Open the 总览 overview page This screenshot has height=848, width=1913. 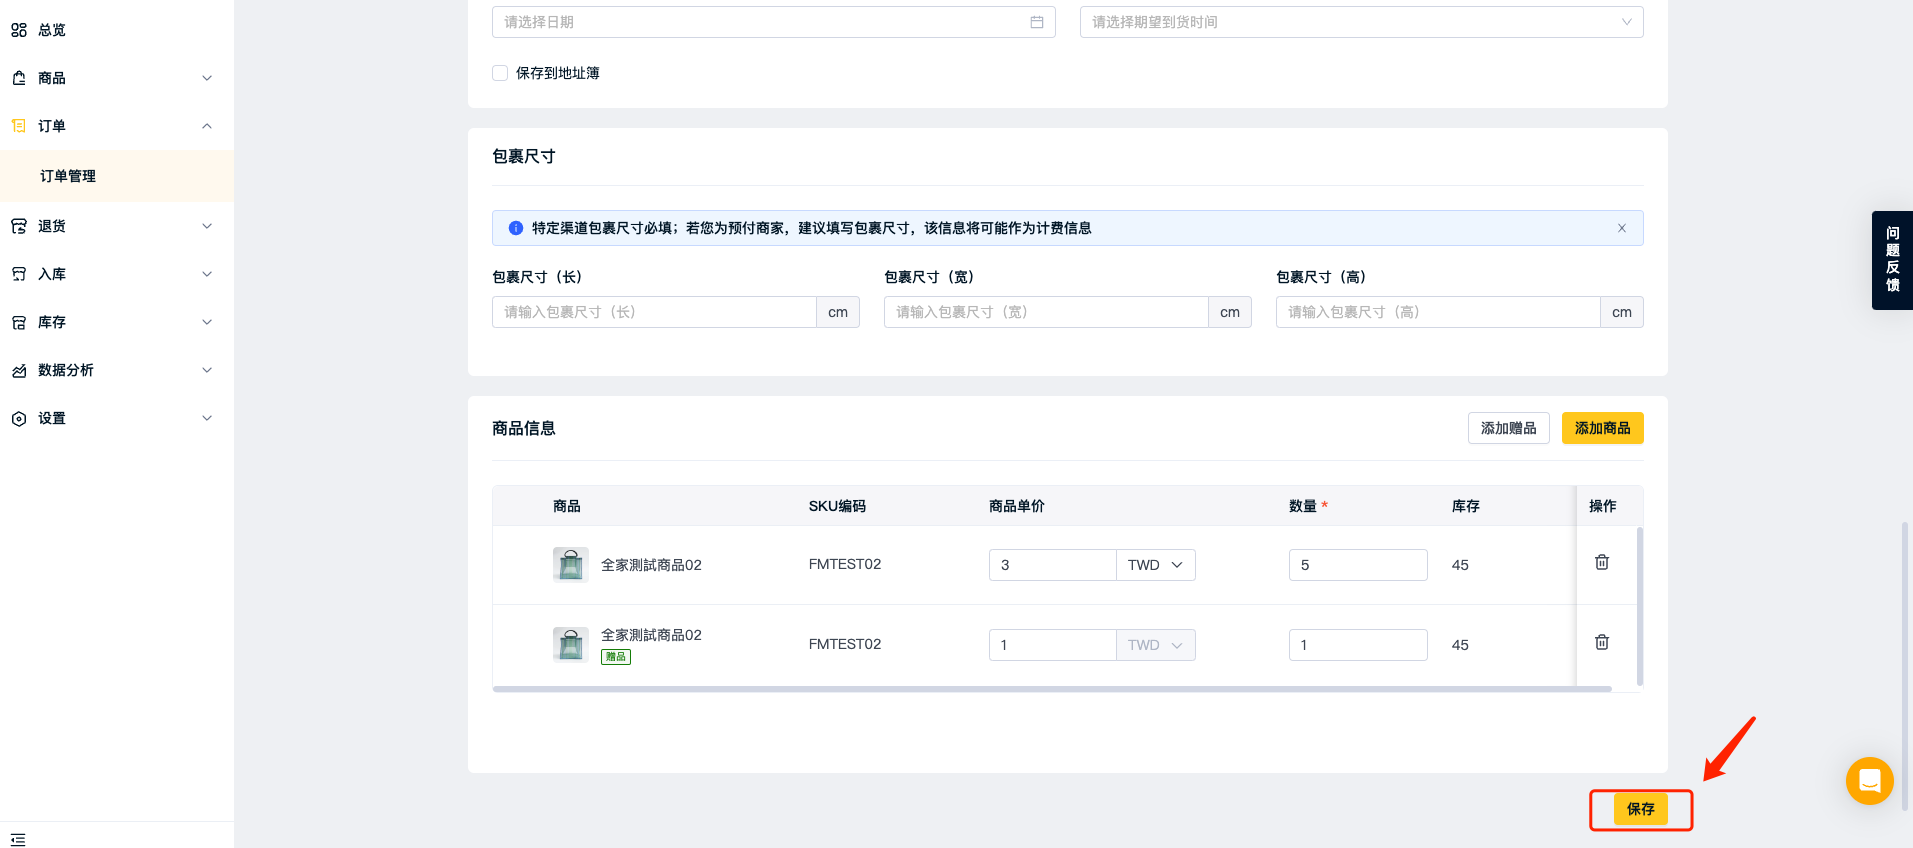pos(52,30)
